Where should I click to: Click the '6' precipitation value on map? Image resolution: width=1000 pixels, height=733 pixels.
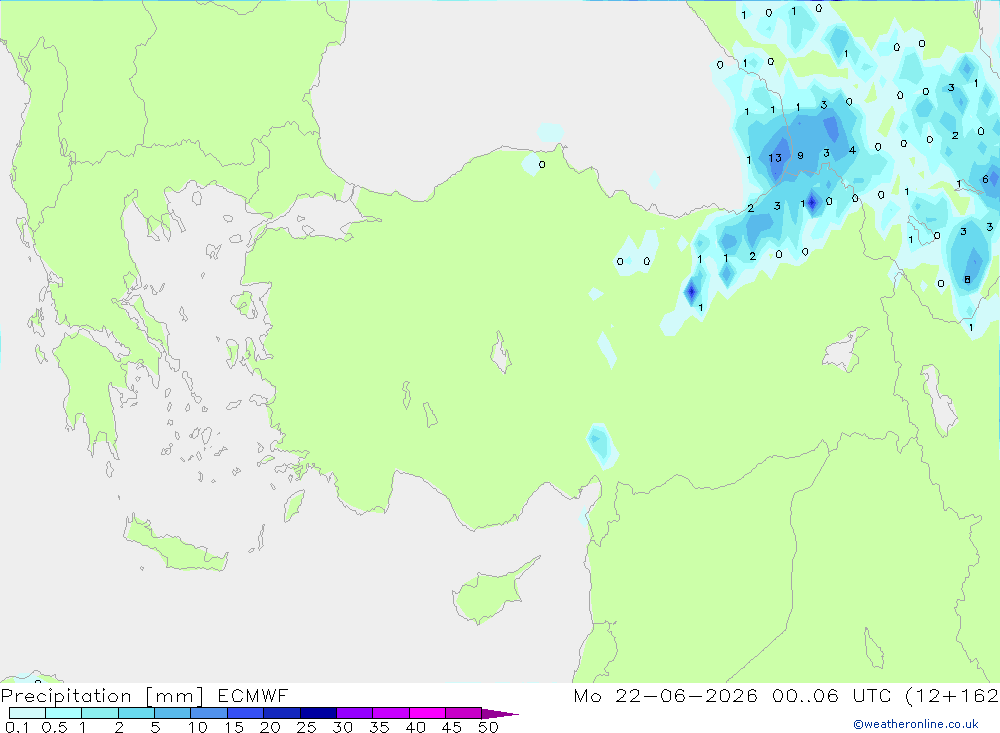pyautogui.click(x=985, y=179)
